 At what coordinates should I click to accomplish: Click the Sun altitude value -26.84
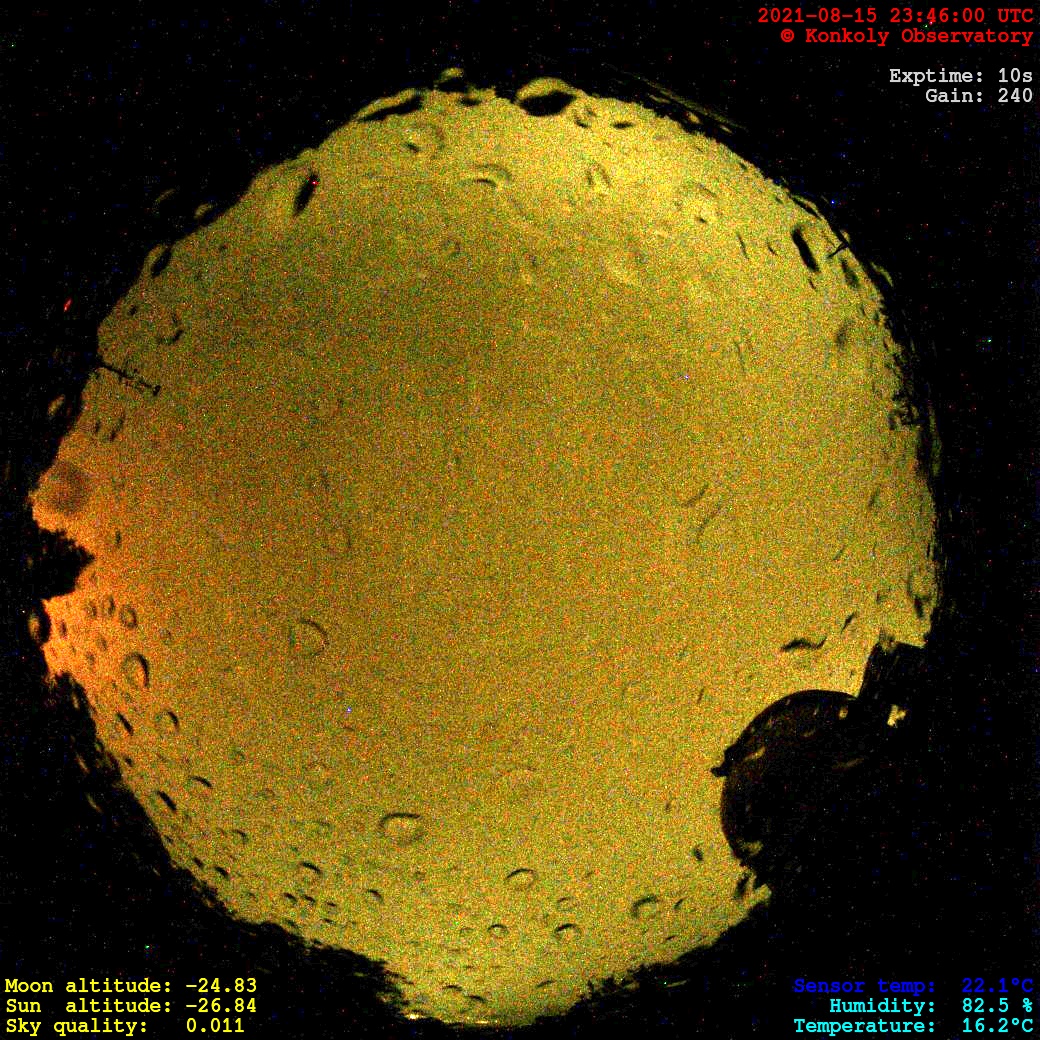coord(220,1006)
